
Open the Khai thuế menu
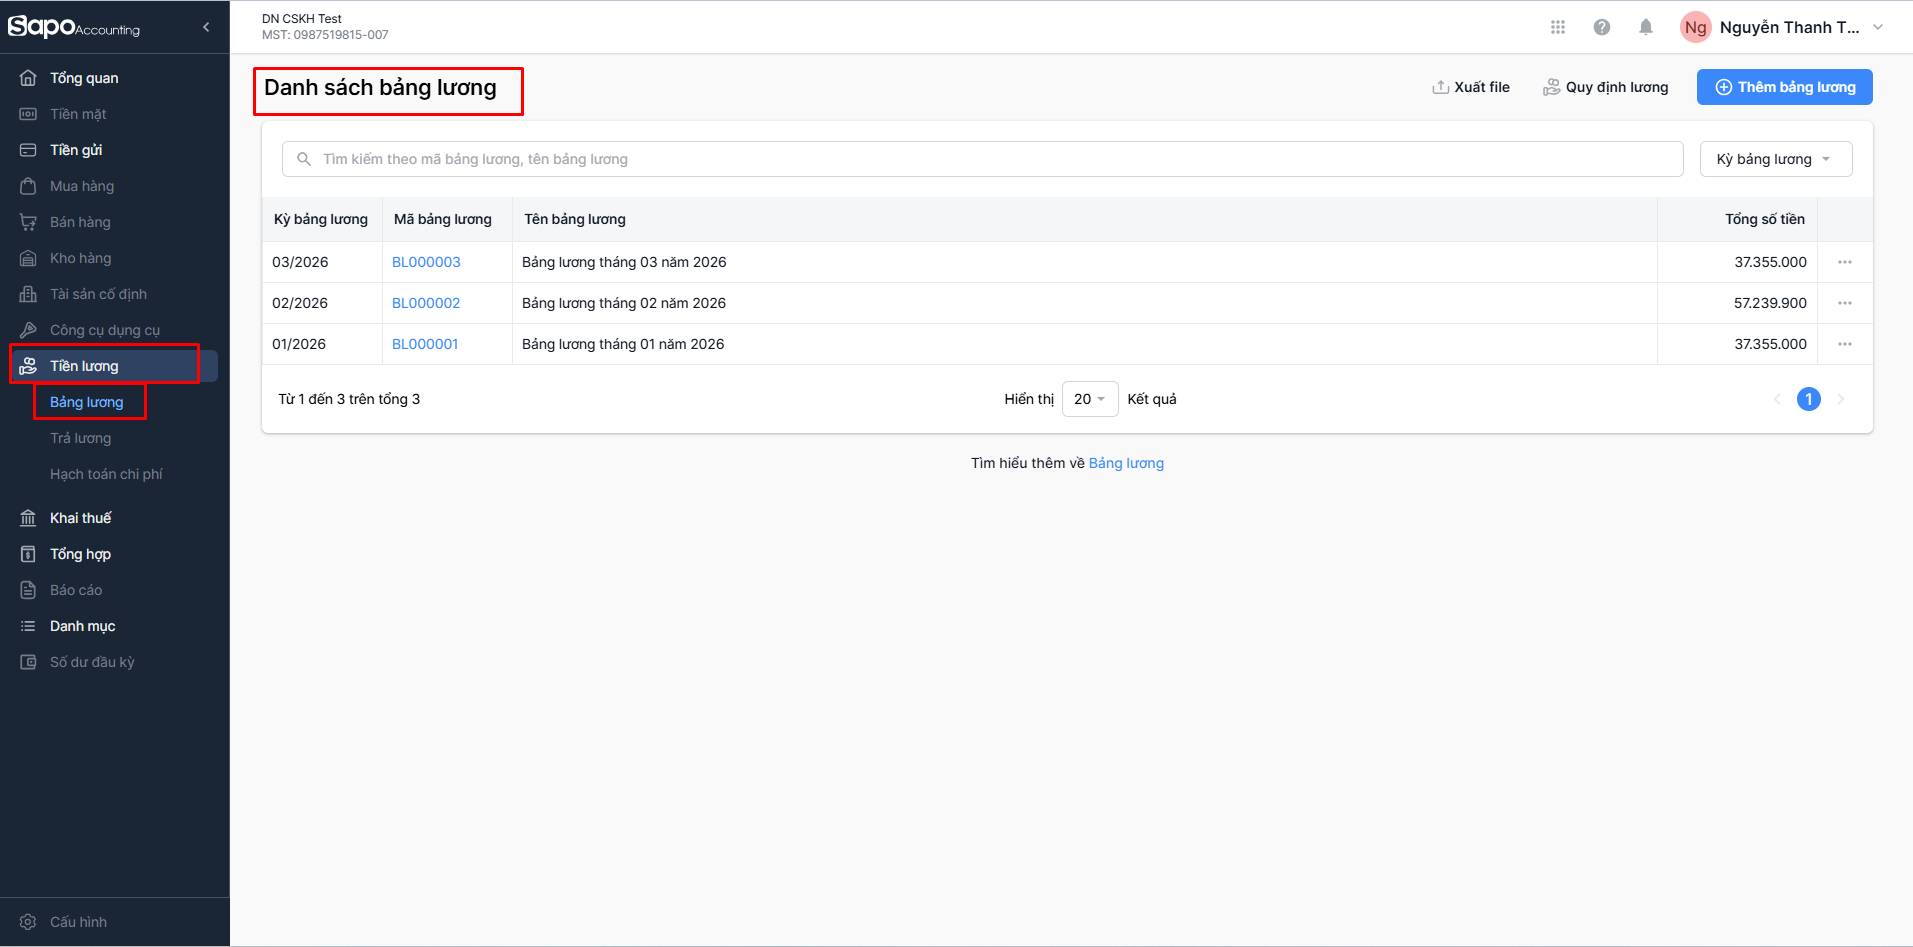(80, 518)
